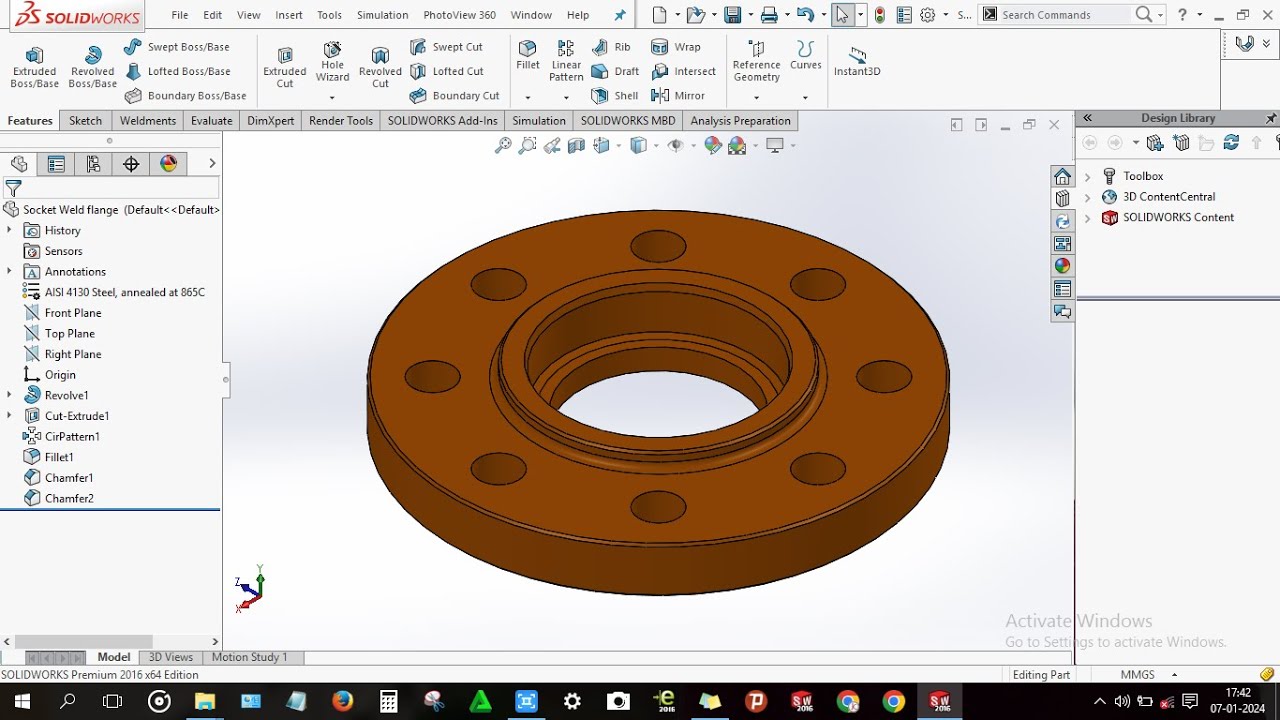Open the Insert menu
Image resolution: width=1280 pixels, height=720 pixels.
[x=289, y=15]
